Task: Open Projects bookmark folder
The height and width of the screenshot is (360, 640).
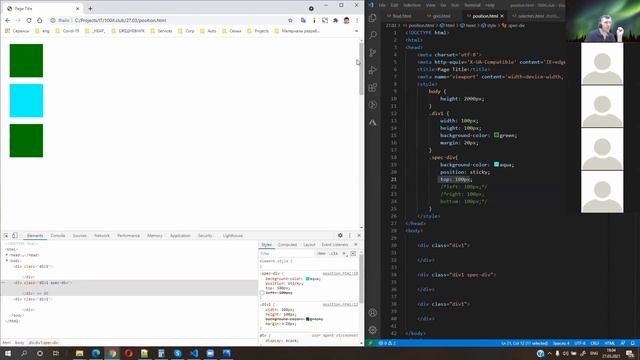Action: (258, 31)
